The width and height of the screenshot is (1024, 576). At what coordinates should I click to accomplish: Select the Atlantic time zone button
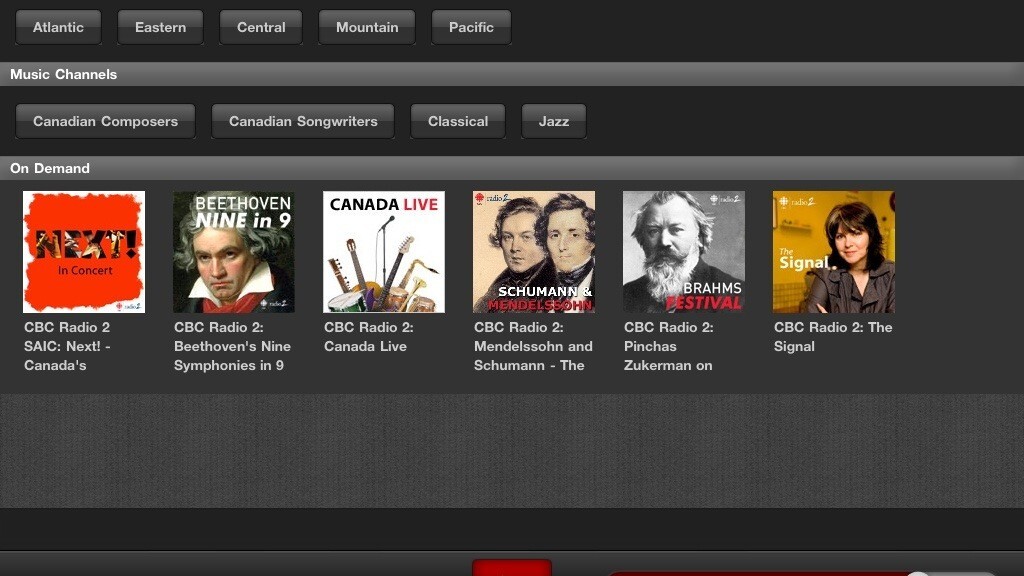point(58,27)
